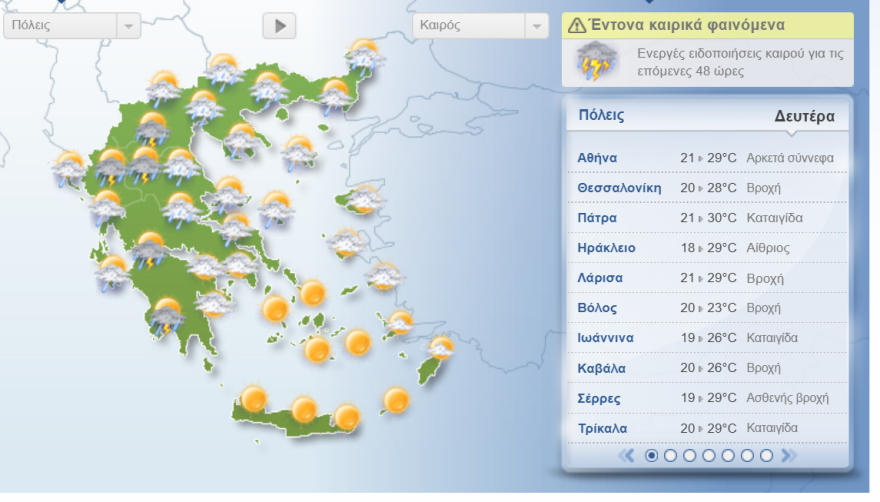Select the last page radio dot
This screenshot has height=502, width=880.
(x=766, y=456)
